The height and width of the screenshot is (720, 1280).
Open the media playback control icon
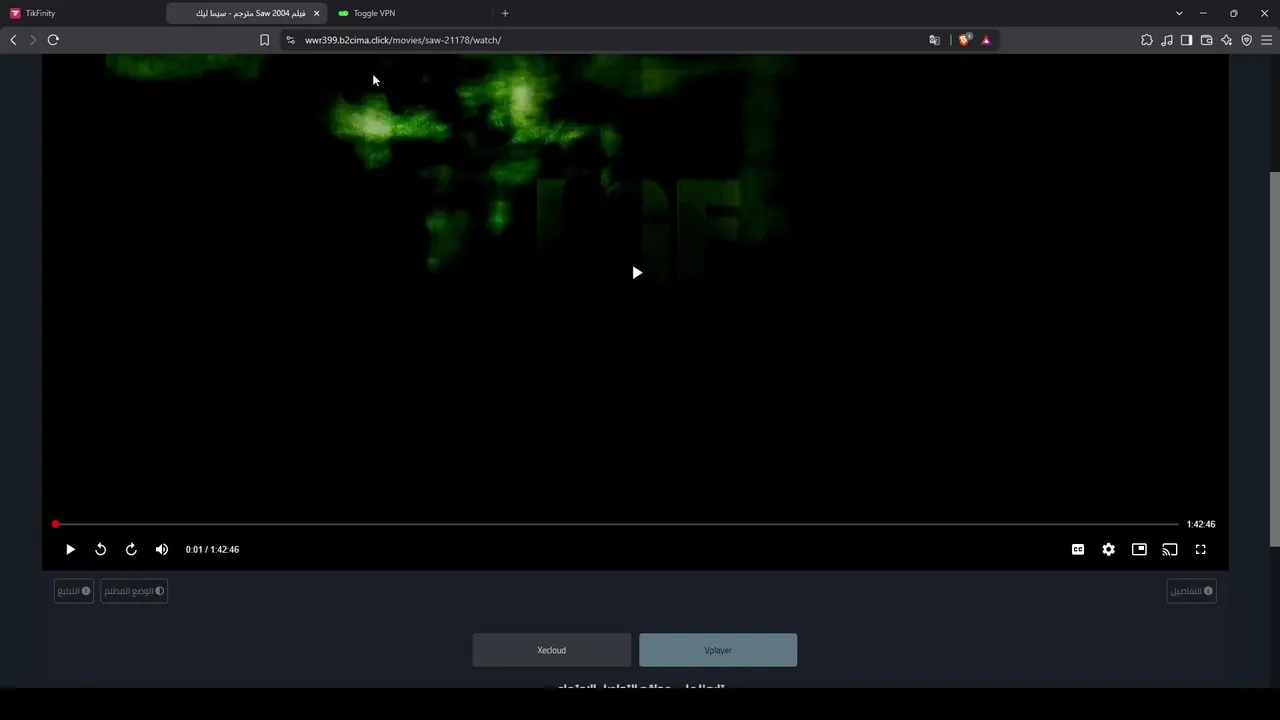point(1167,40)
